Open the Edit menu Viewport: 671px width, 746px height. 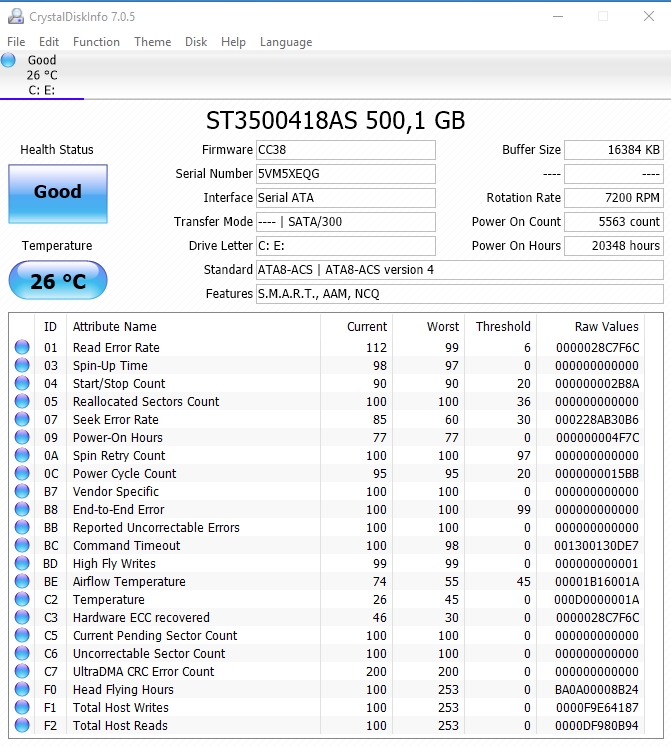pyautogui.click(x=49, y=42)
